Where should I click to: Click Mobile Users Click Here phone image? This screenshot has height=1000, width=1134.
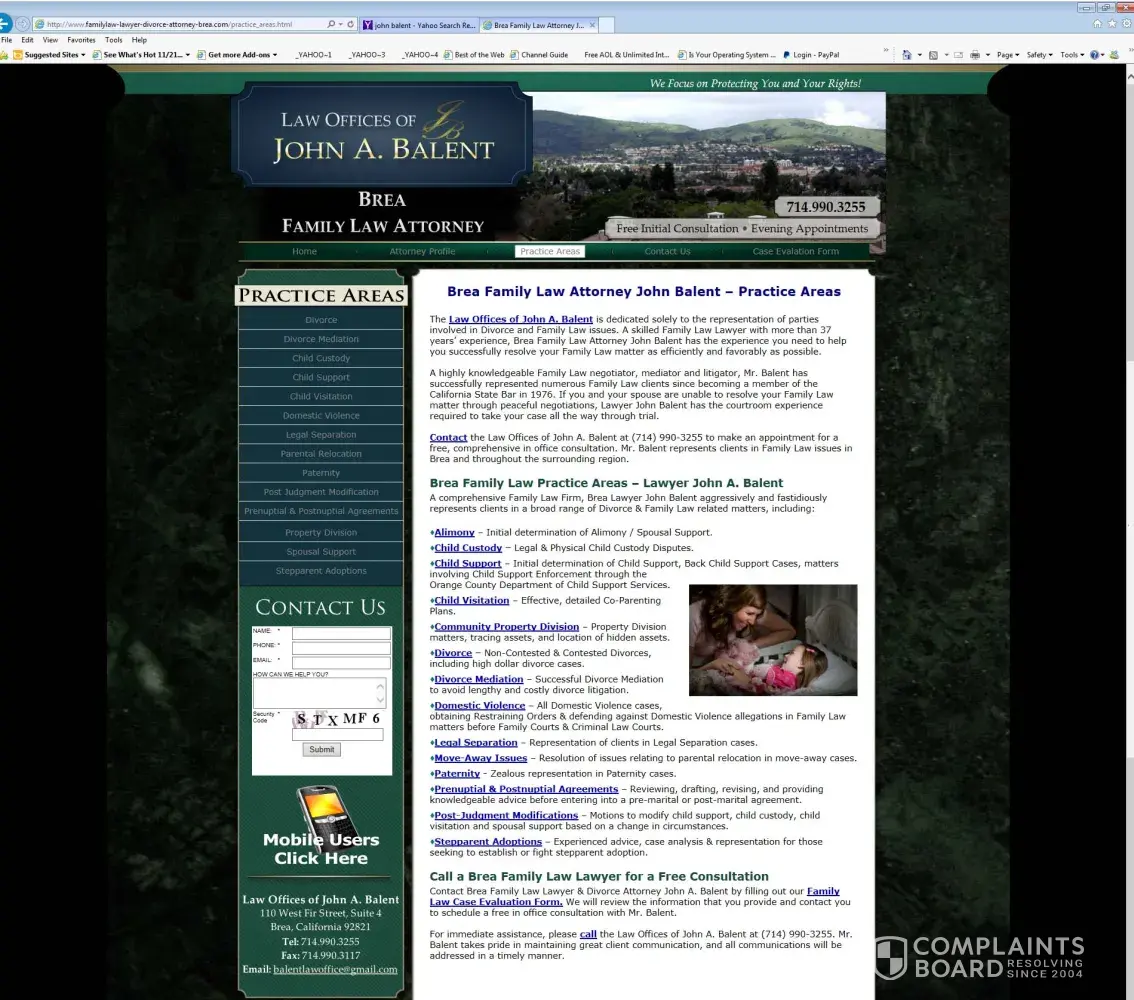321,826
